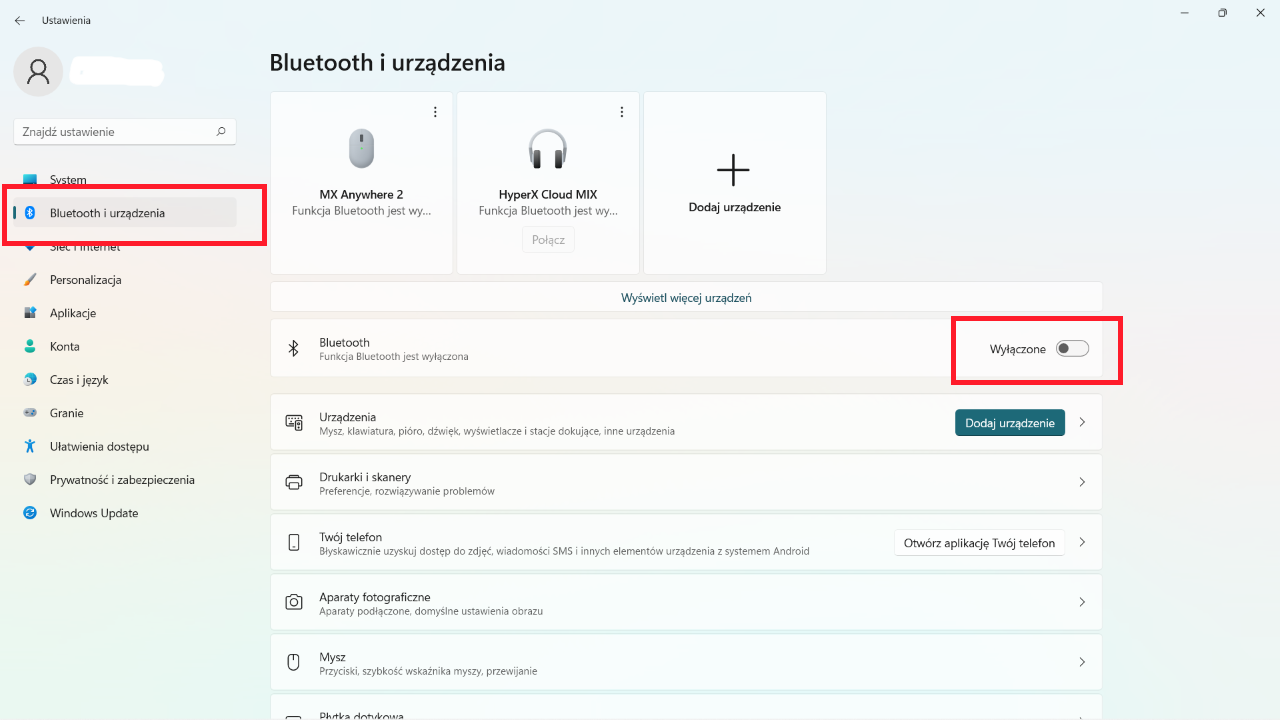
Task: Open Windows Update settings
Action: click(93, 513)
